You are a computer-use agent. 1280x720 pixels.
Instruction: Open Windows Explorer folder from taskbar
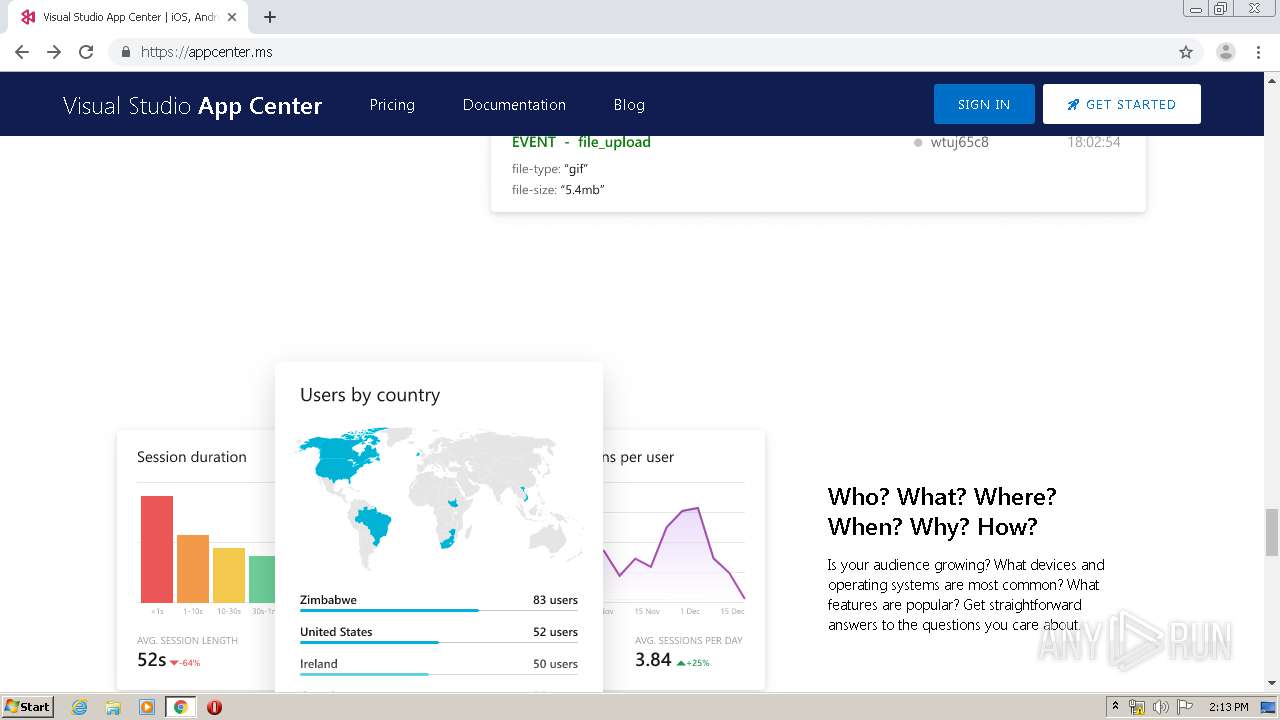(113, 707)
